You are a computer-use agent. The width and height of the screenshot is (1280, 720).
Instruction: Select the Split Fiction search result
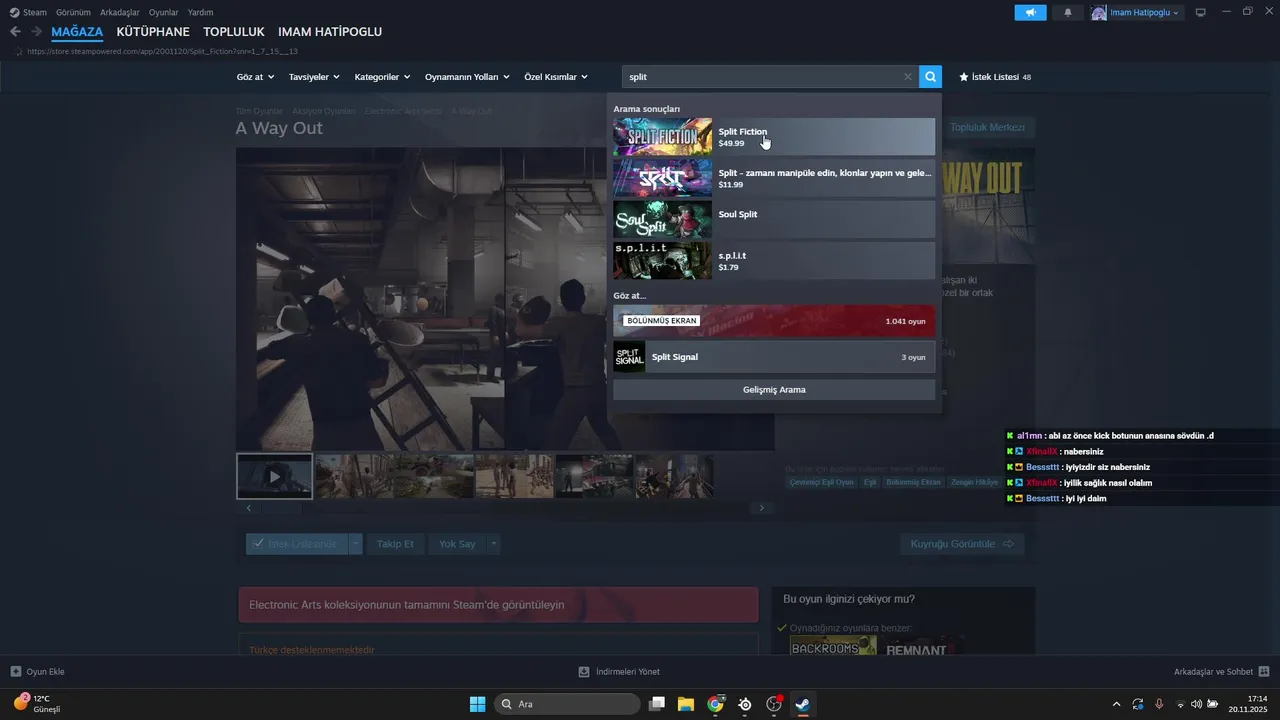pos(774,137)
